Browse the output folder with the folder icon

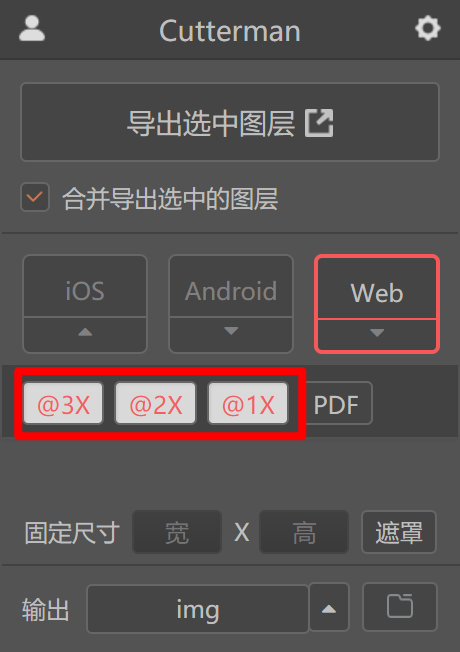400,607
